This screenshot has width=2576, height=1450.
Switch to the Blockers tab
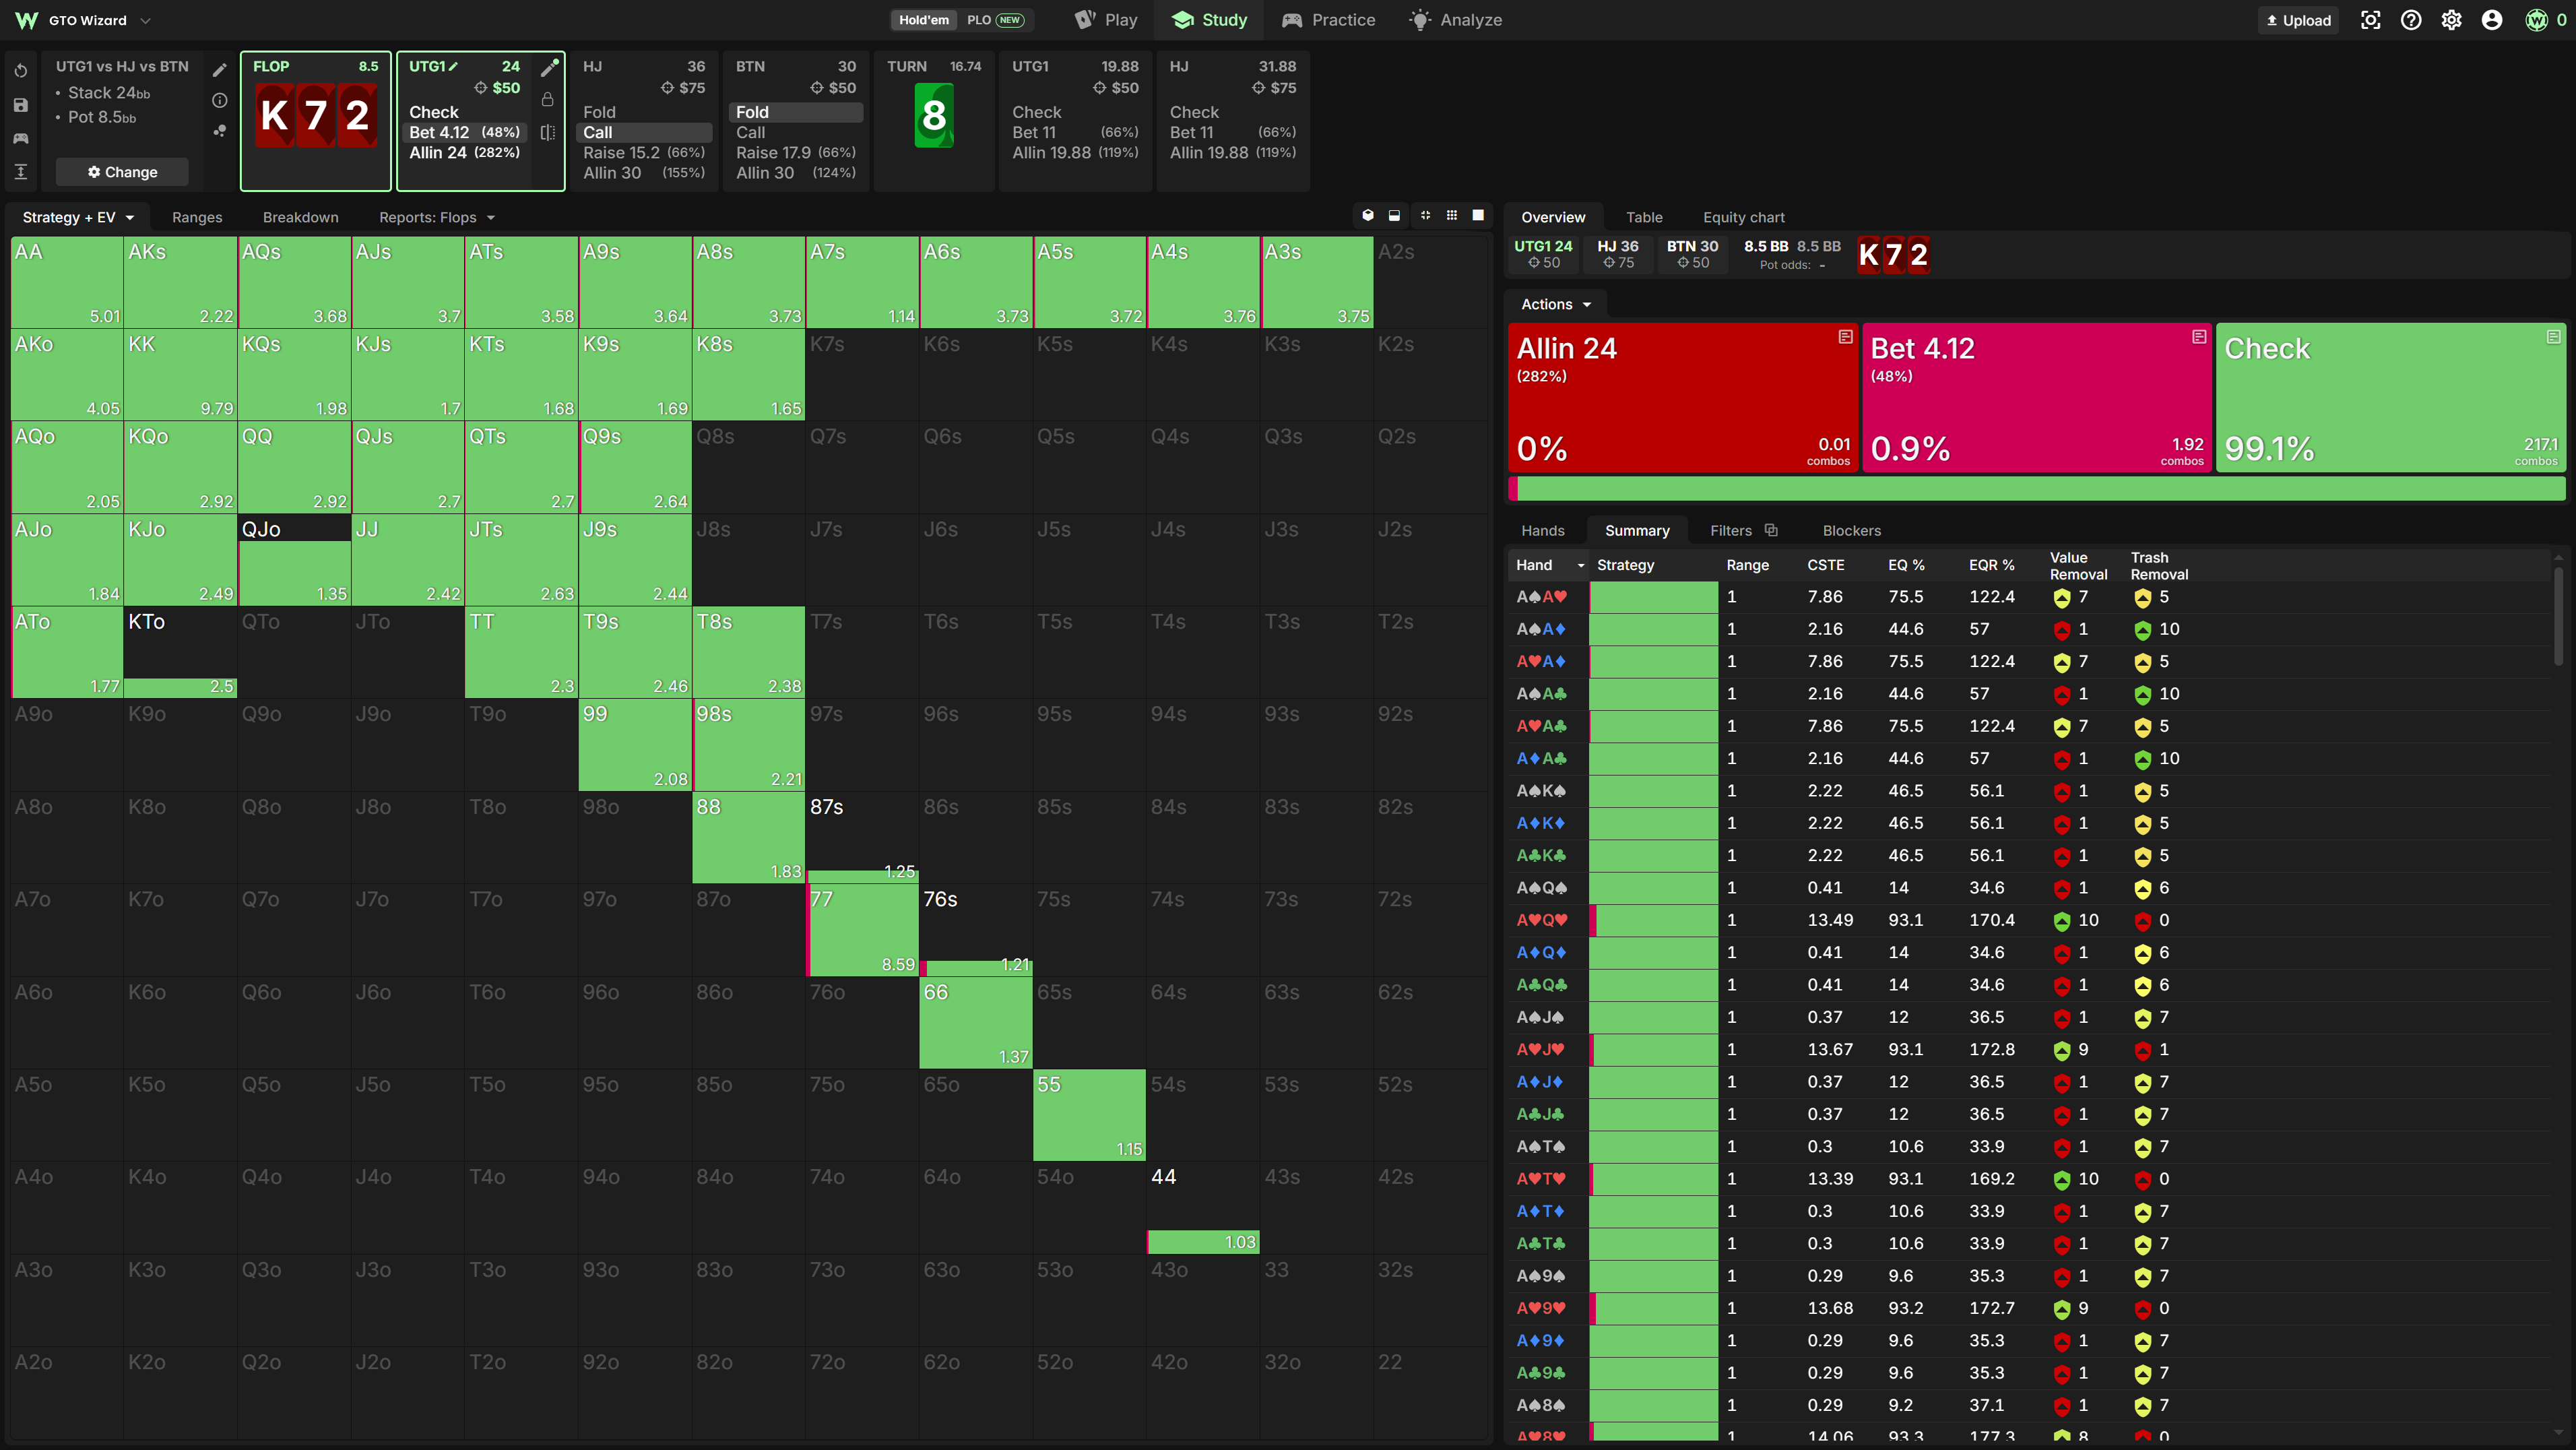pyautogui.click(x=1851, y=530)
